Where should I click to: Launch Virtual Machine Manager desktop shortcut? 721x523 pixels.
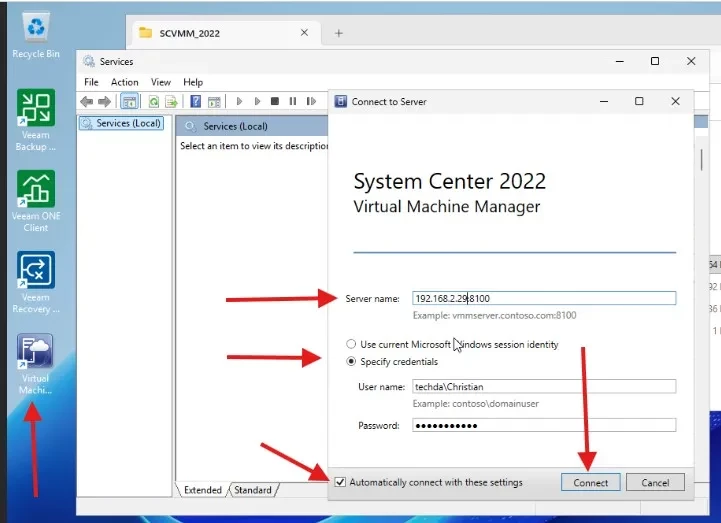(36, 363)
